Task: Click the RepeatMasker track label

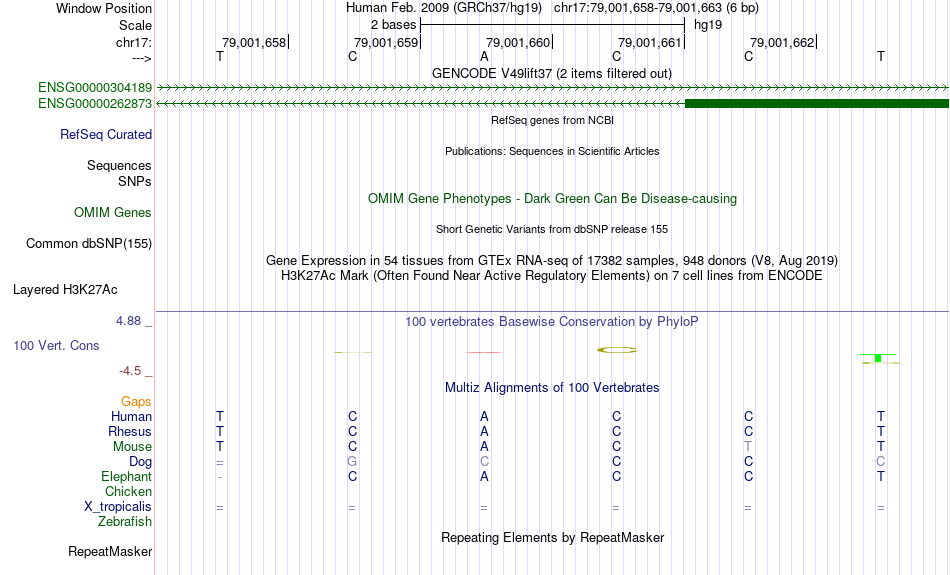Action: (110, 551)
